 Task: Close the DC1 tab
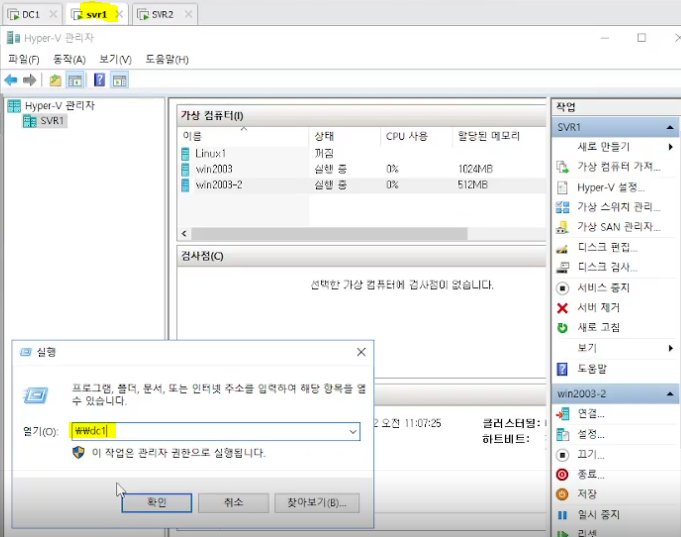point(53,14)
